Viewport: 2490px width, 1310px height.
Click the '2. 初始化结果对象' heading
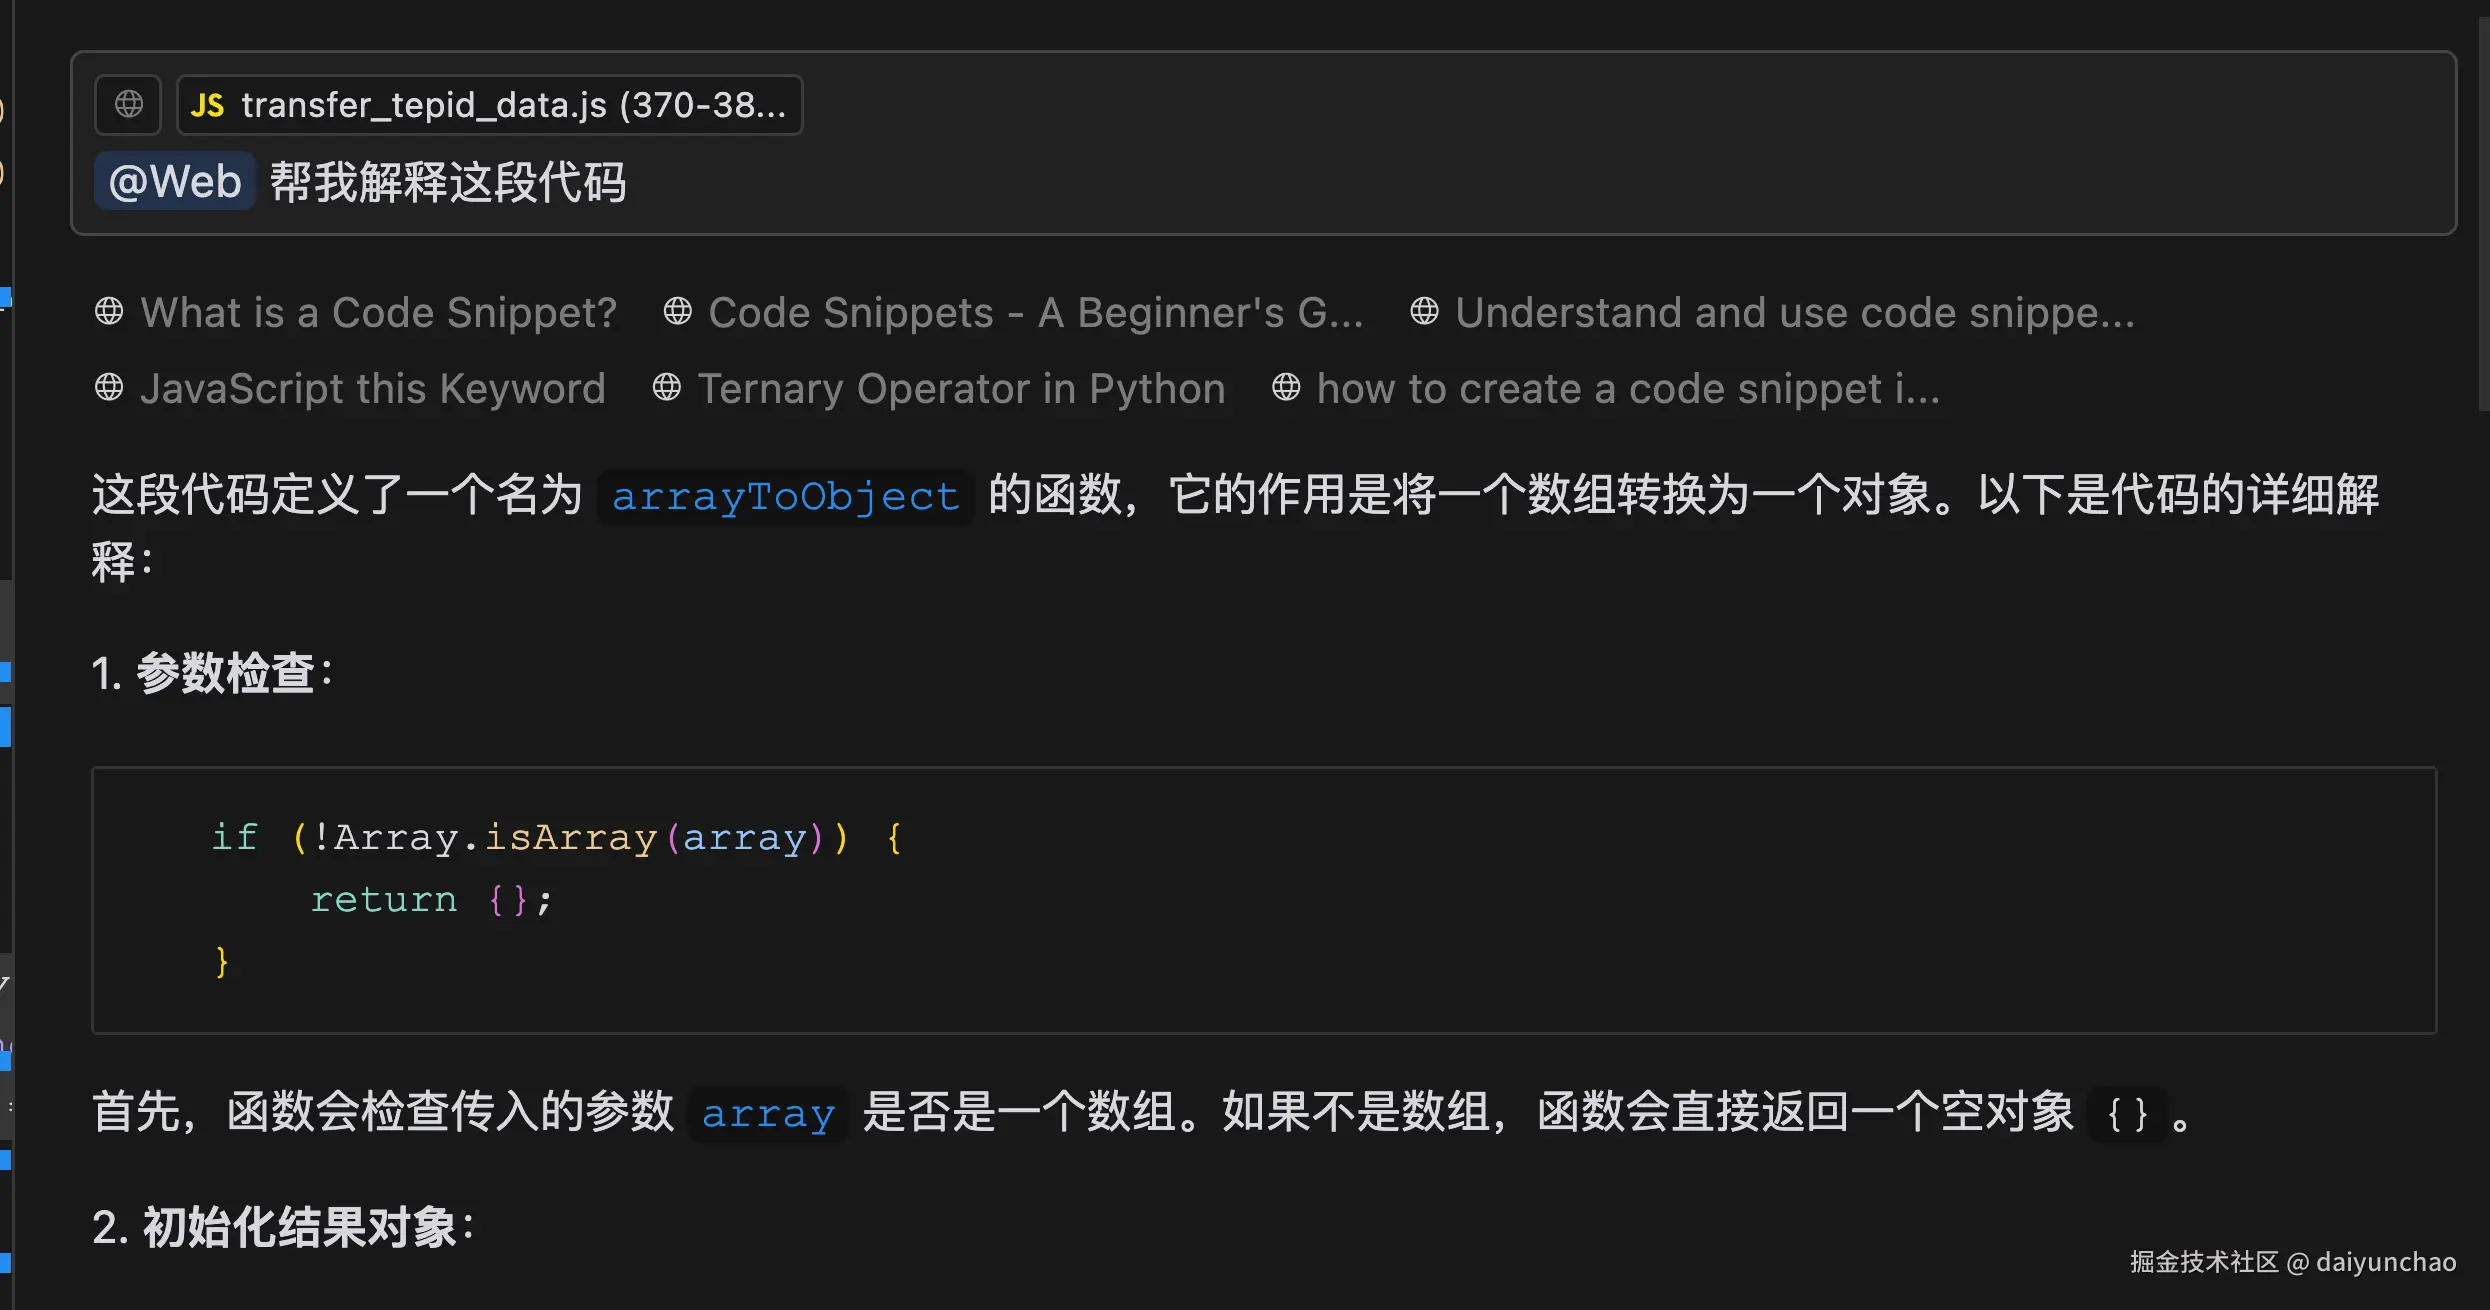284,1227
